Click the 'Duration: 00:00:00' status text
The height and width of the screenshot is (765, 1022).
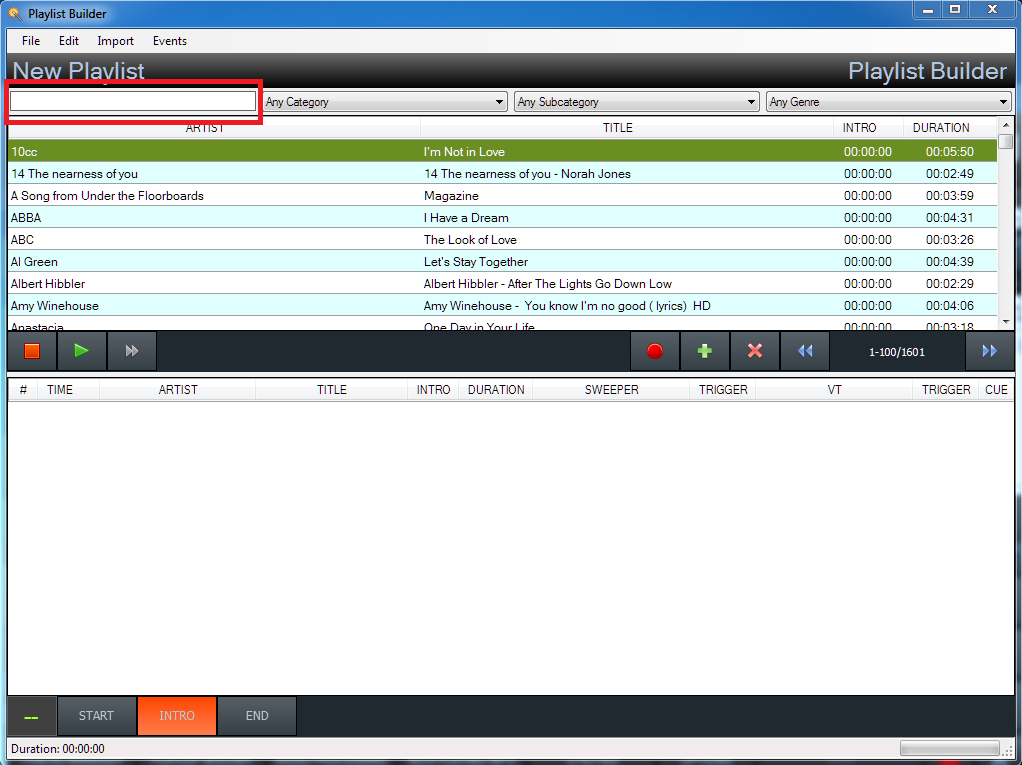pos(57,749)
